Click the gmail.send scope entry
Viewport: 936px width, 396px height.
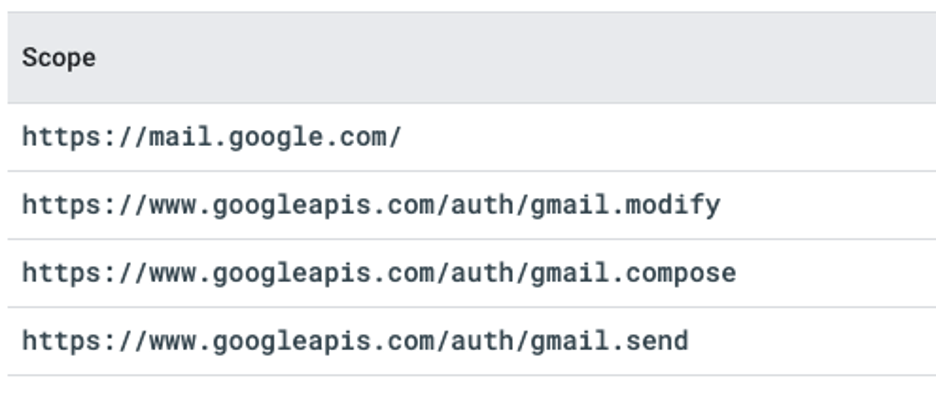click(355, 342)
